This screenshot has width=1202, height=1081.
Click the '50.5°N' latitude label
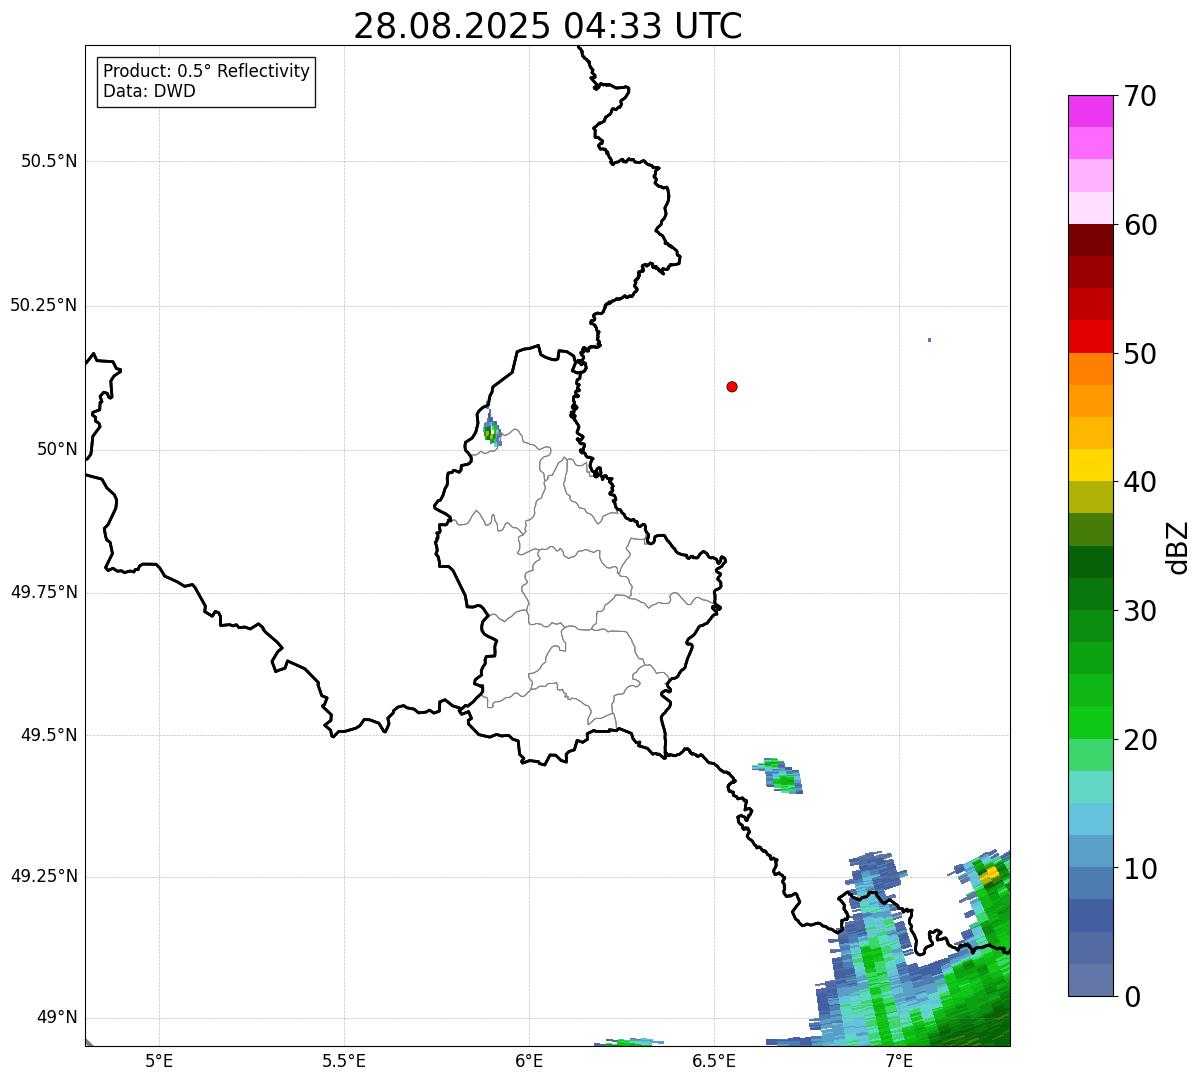[x=49, y=161]
